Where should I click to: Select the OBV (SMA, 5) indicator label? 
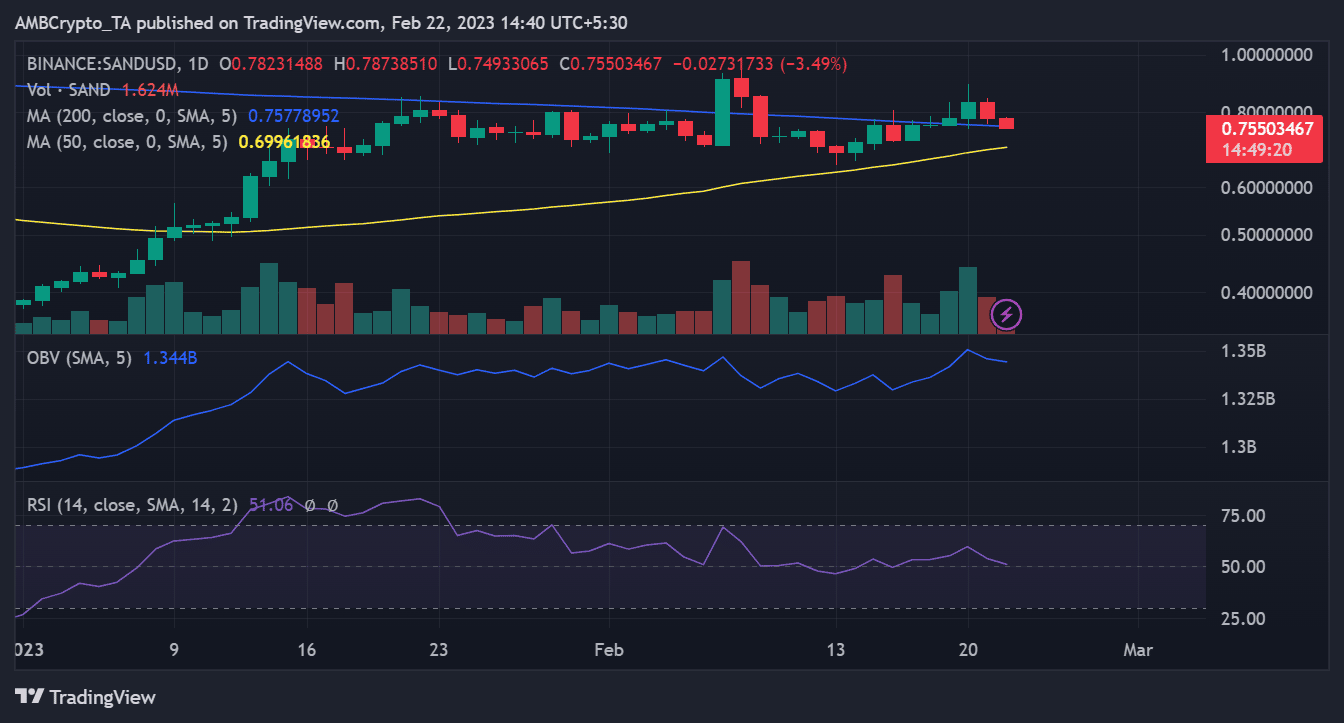[x=80, y=358]
